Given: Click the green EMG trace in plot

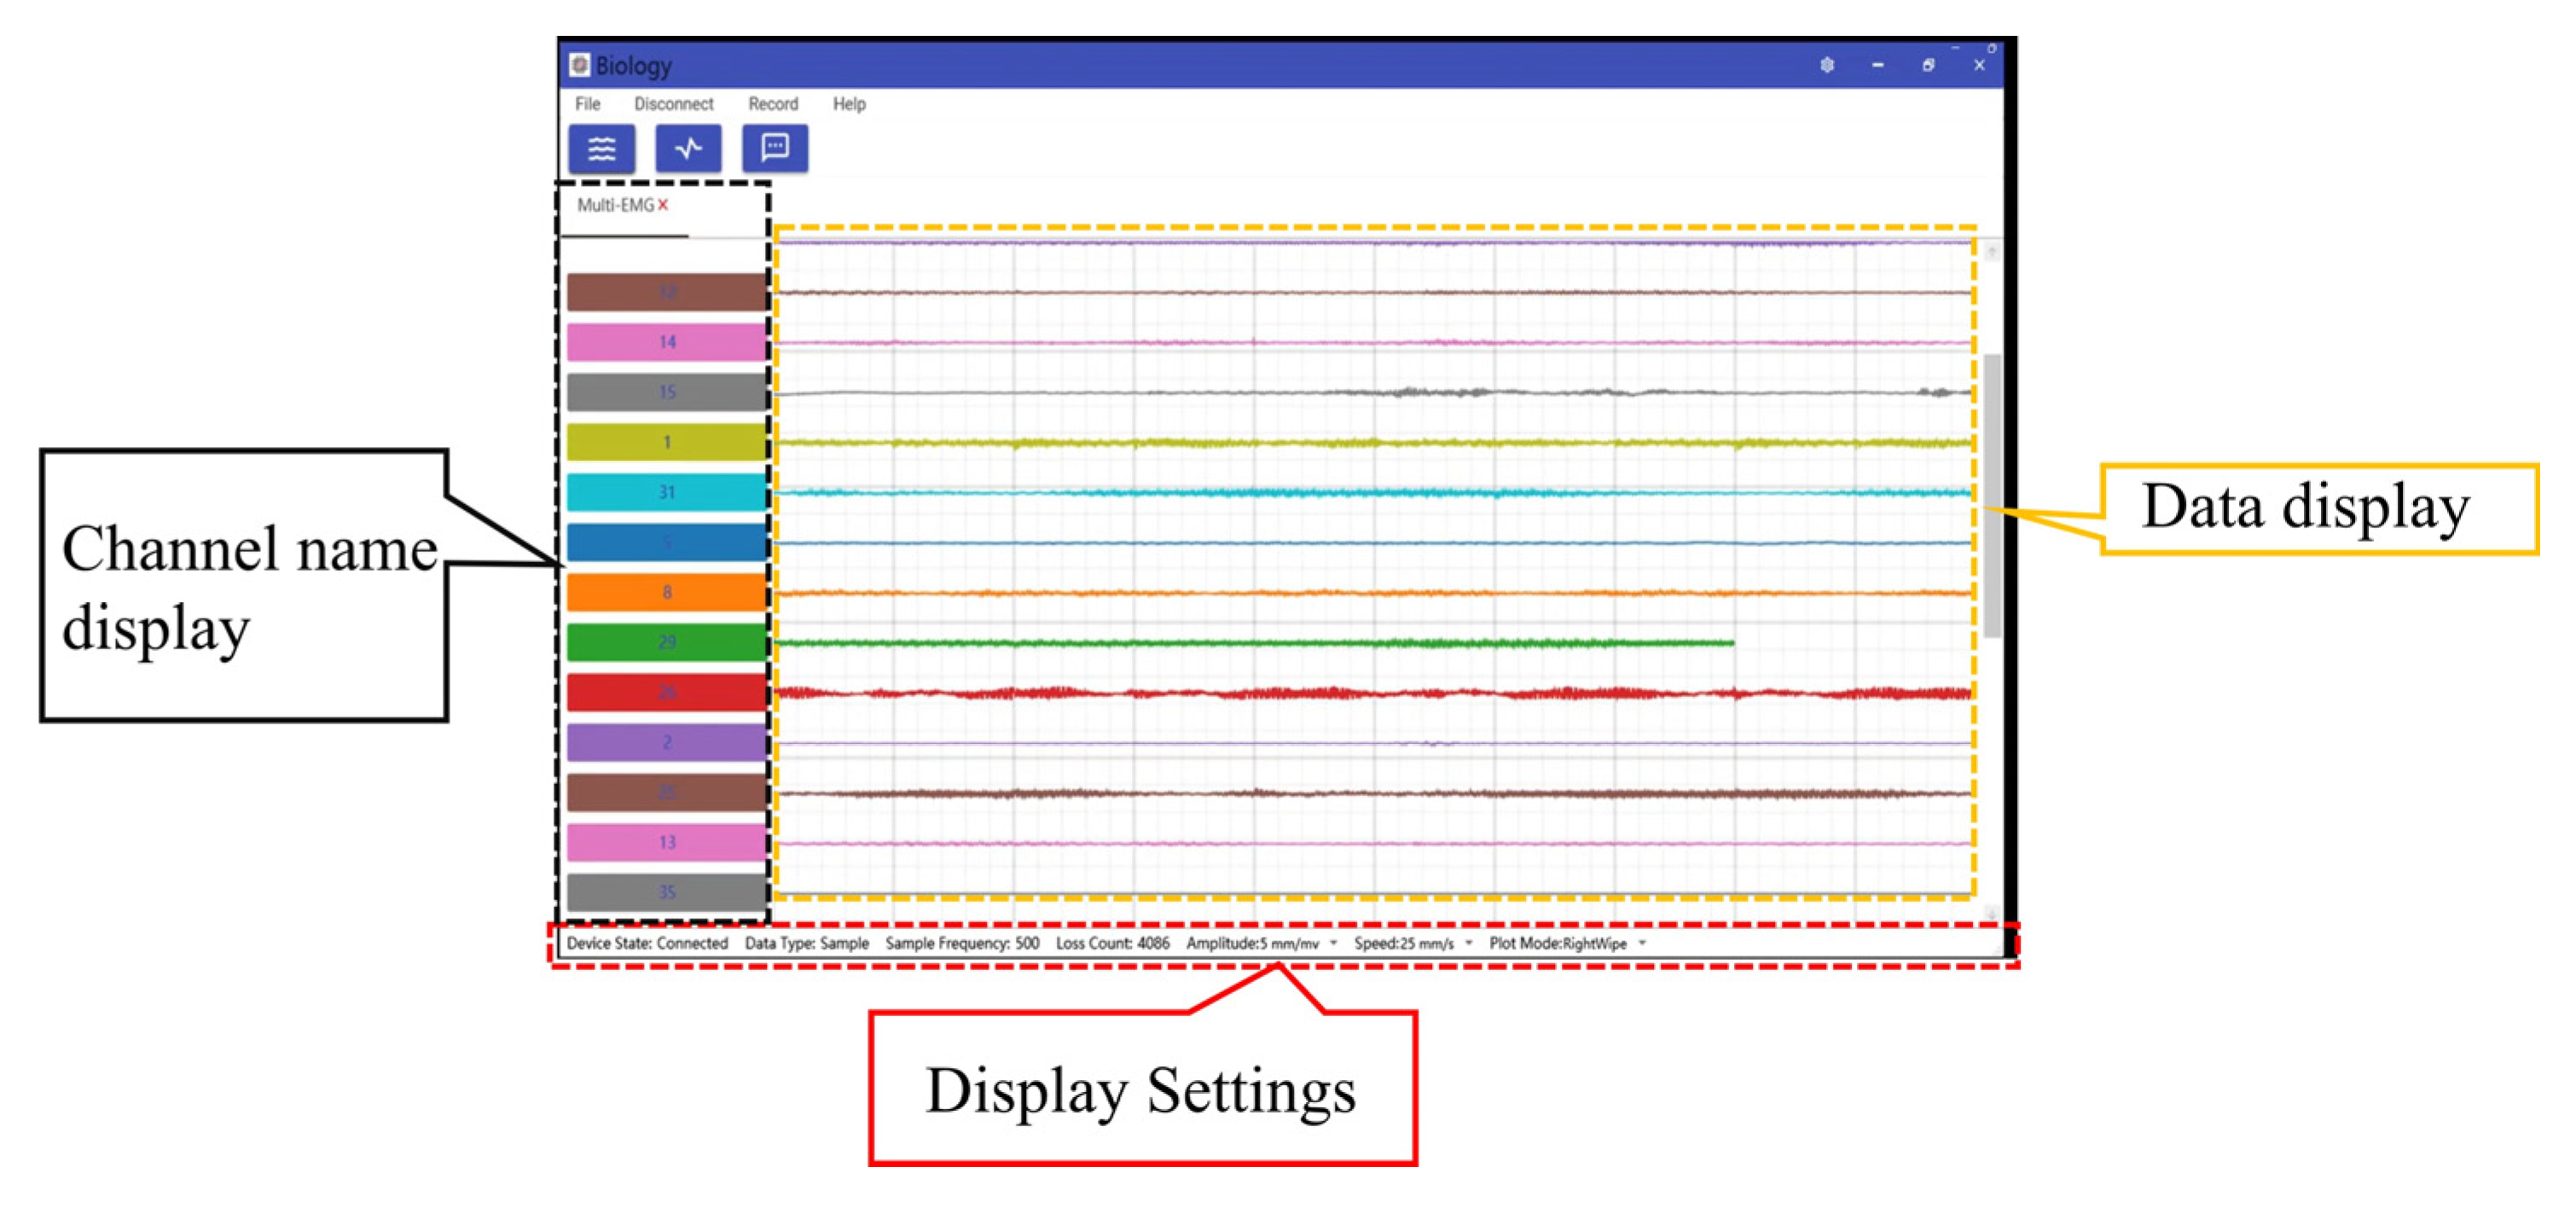Looking at the screenshot, I should click(x=1254, y=643).
